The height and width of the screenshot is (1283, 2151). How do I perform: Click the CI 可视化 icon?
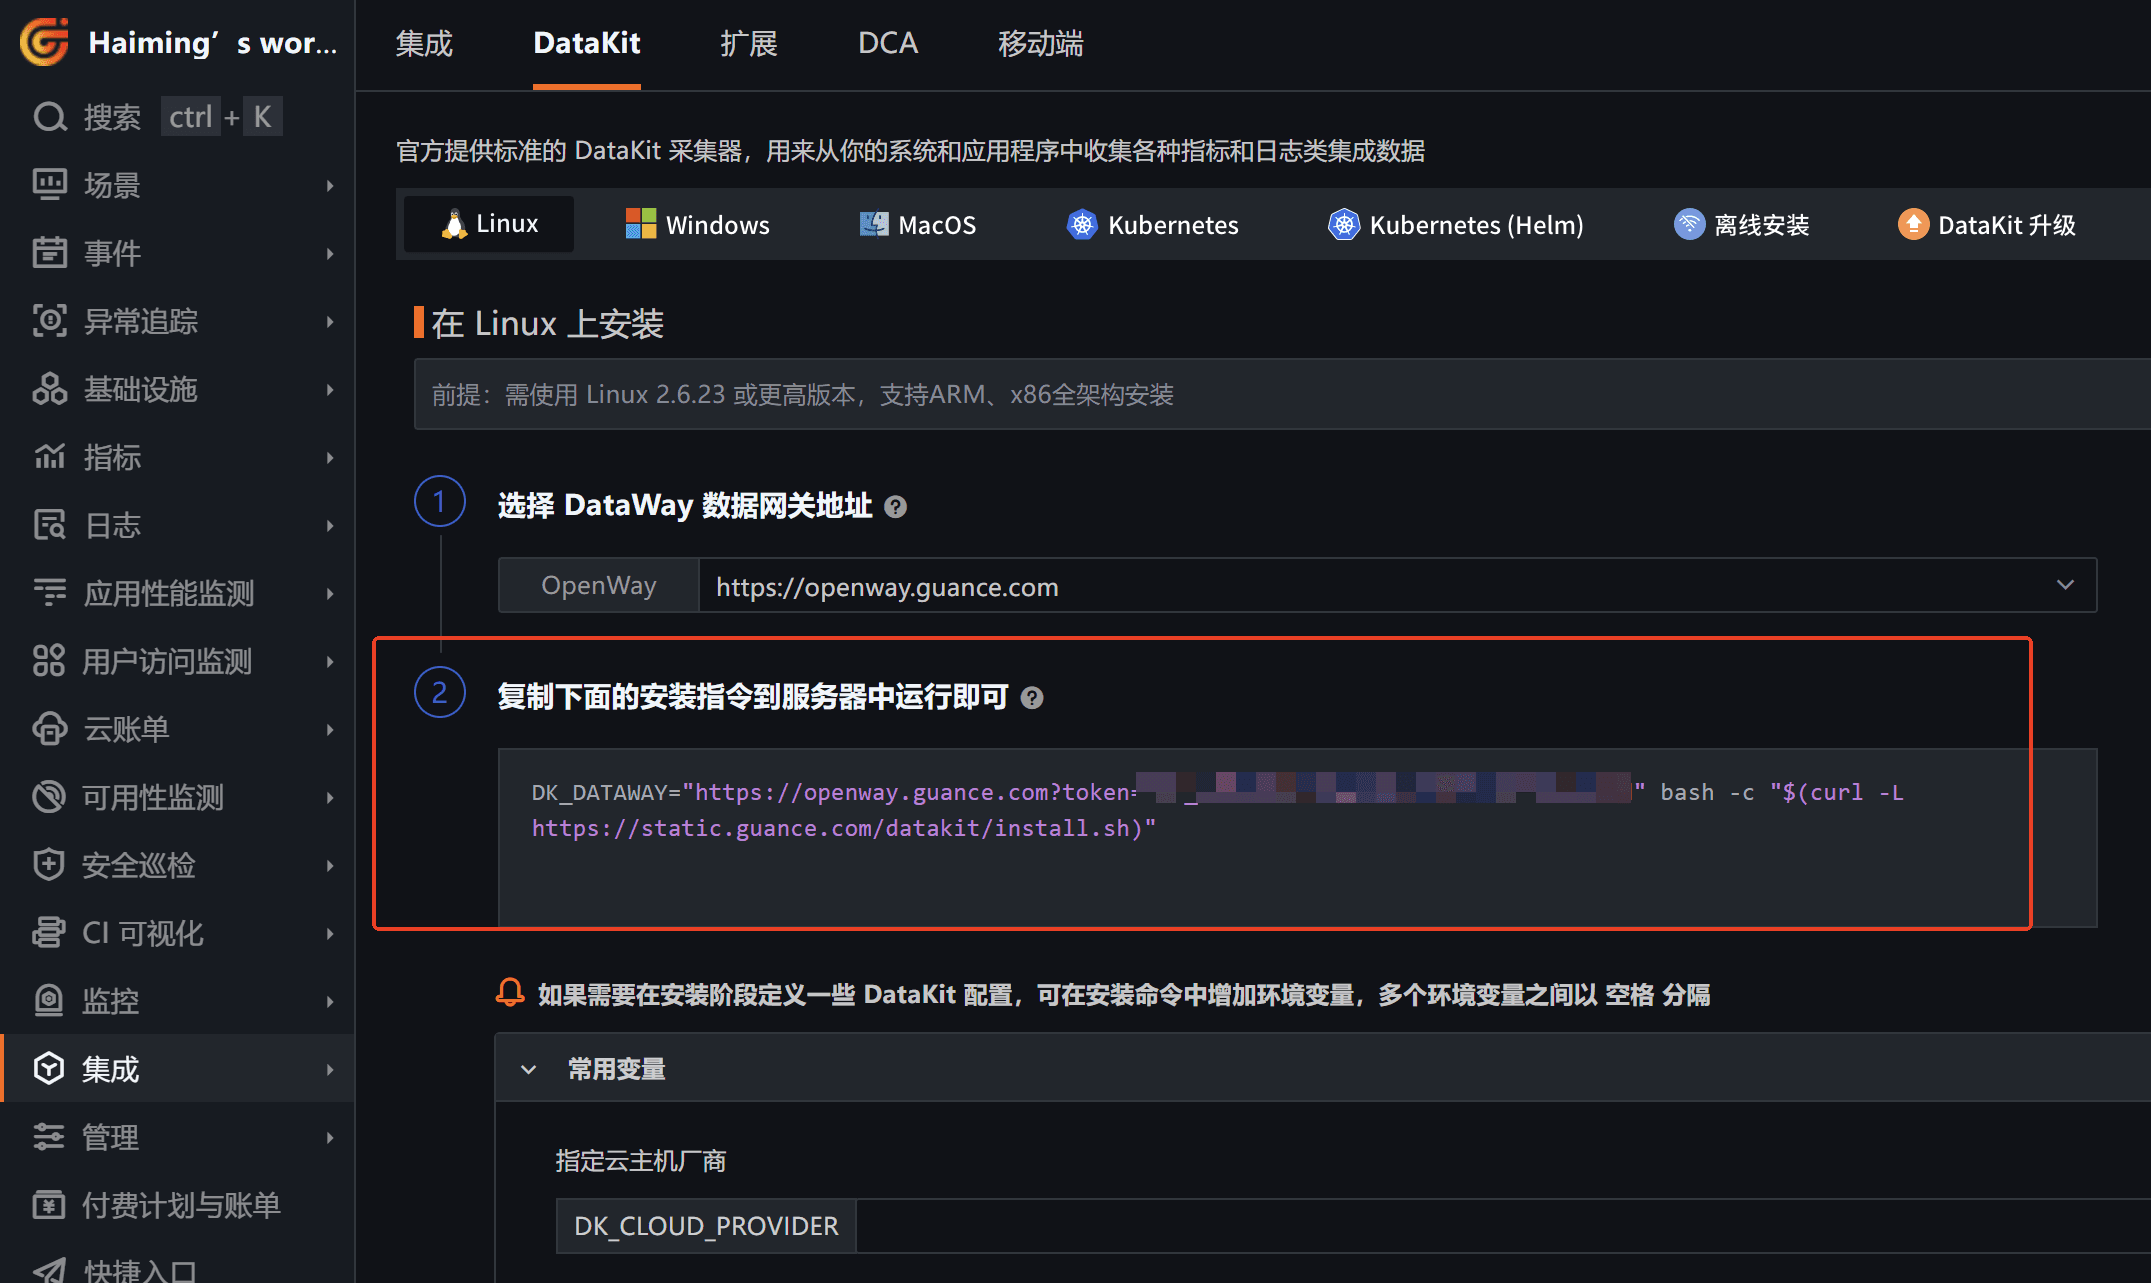(49, 933)
